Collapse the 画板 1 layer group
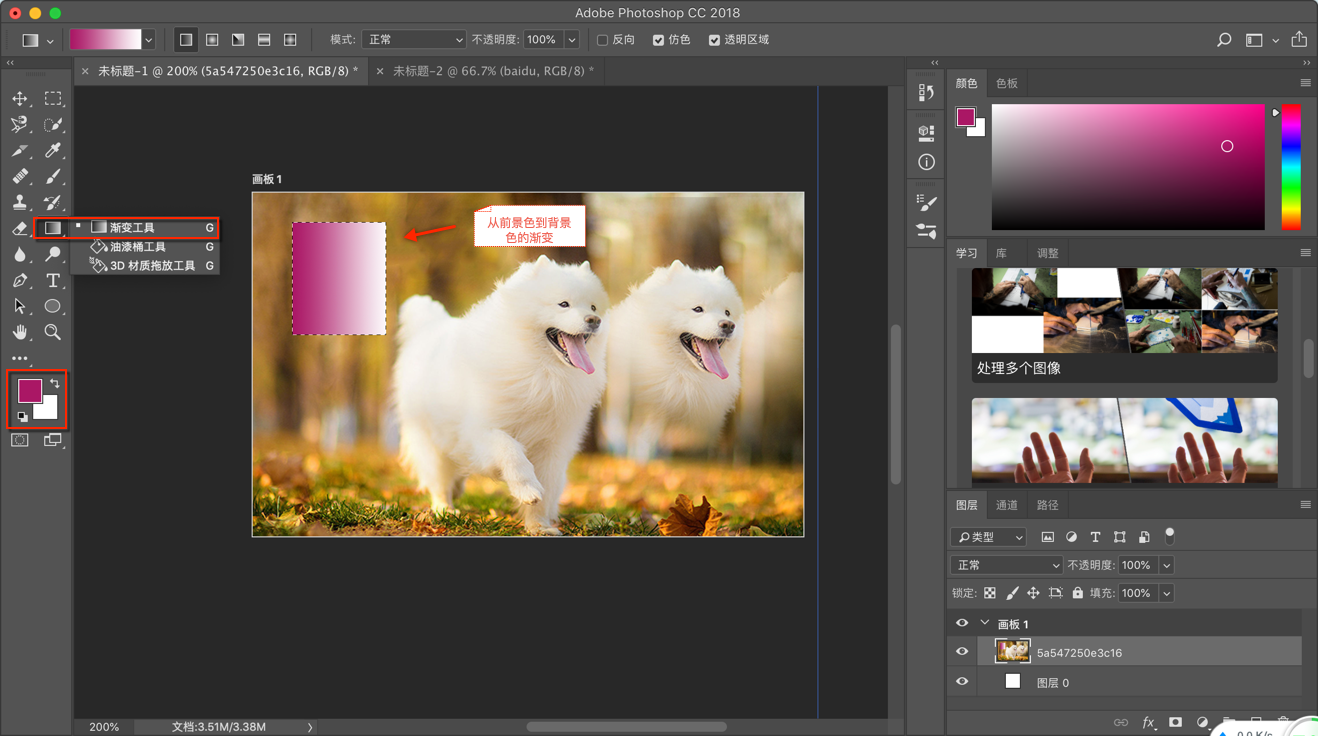Image resolution: width=1318 pixels, height=736 pixels. pos(985,623)
